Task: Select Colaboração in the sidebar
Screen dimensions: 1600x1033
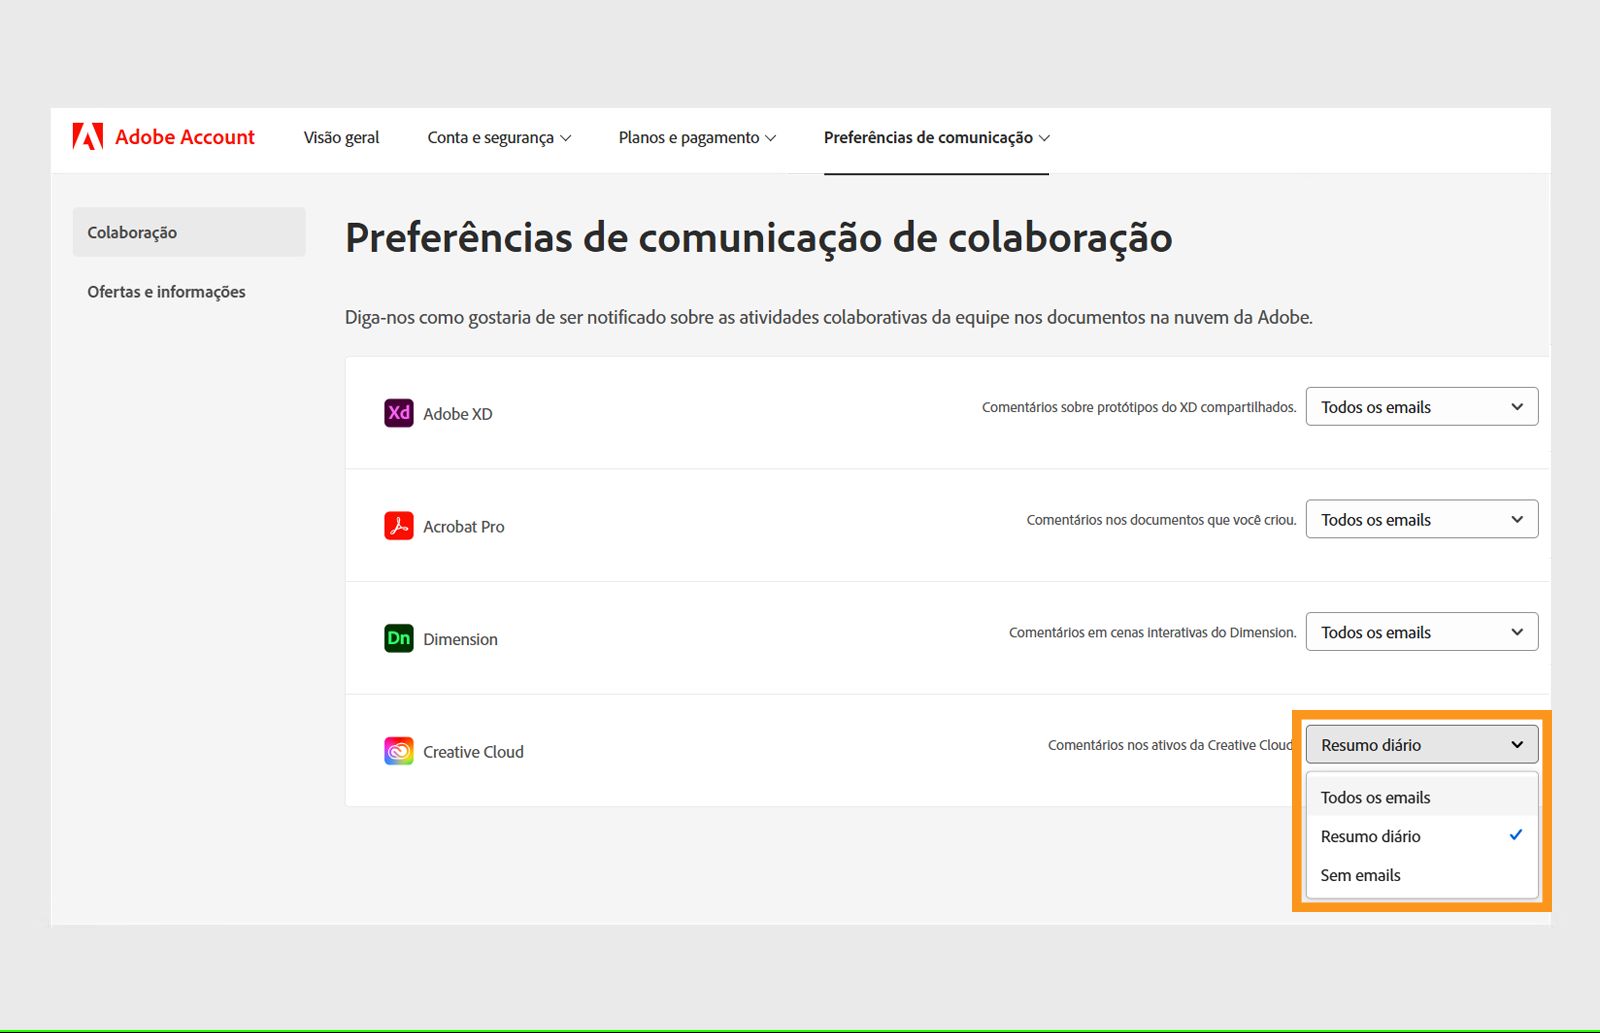Action: pos(189,232)
